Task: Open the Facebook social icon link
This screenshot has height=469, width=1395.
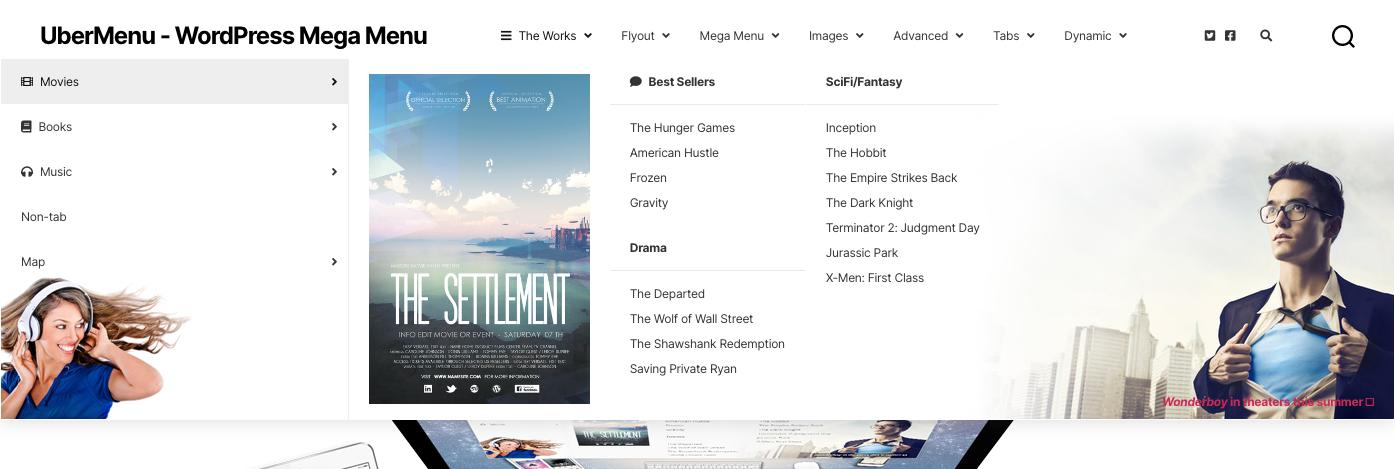Action: tap(1230, 36)
